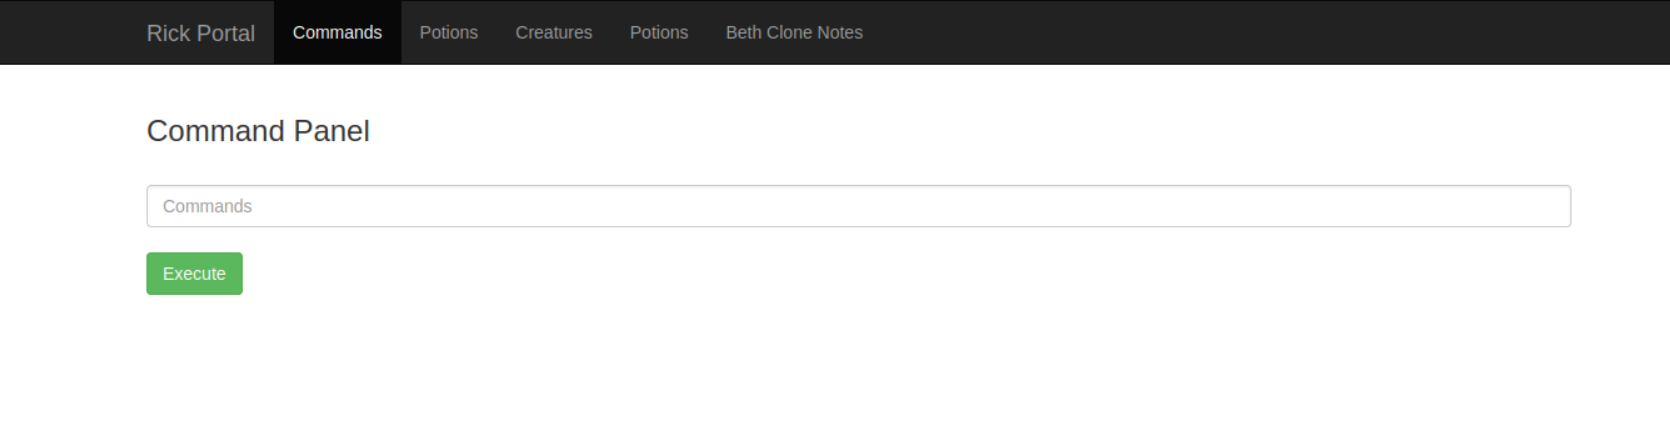Open the Potions link before Beth Clone Notes
The width and height of the screenshot is (1670, 434).
coord(658,33)
